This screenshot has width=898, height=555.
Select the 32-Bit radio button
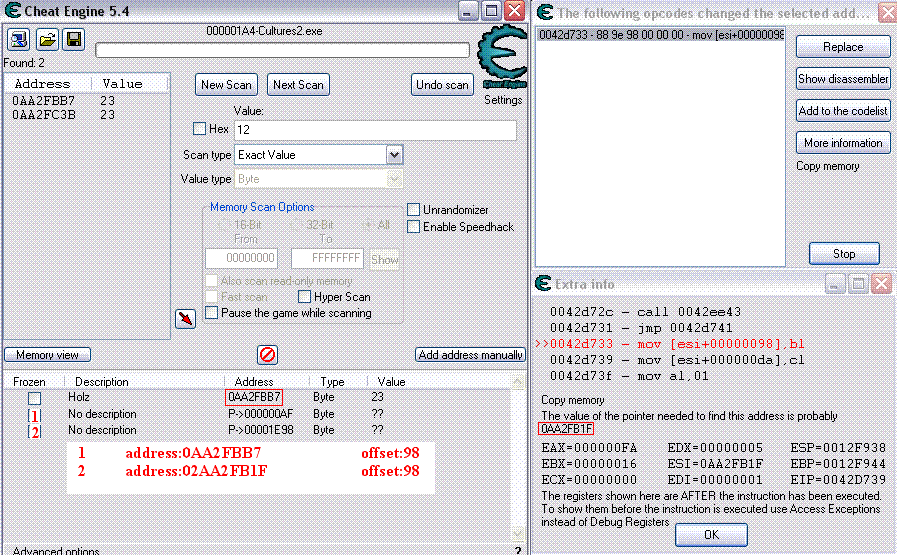(x=296, y=225)
